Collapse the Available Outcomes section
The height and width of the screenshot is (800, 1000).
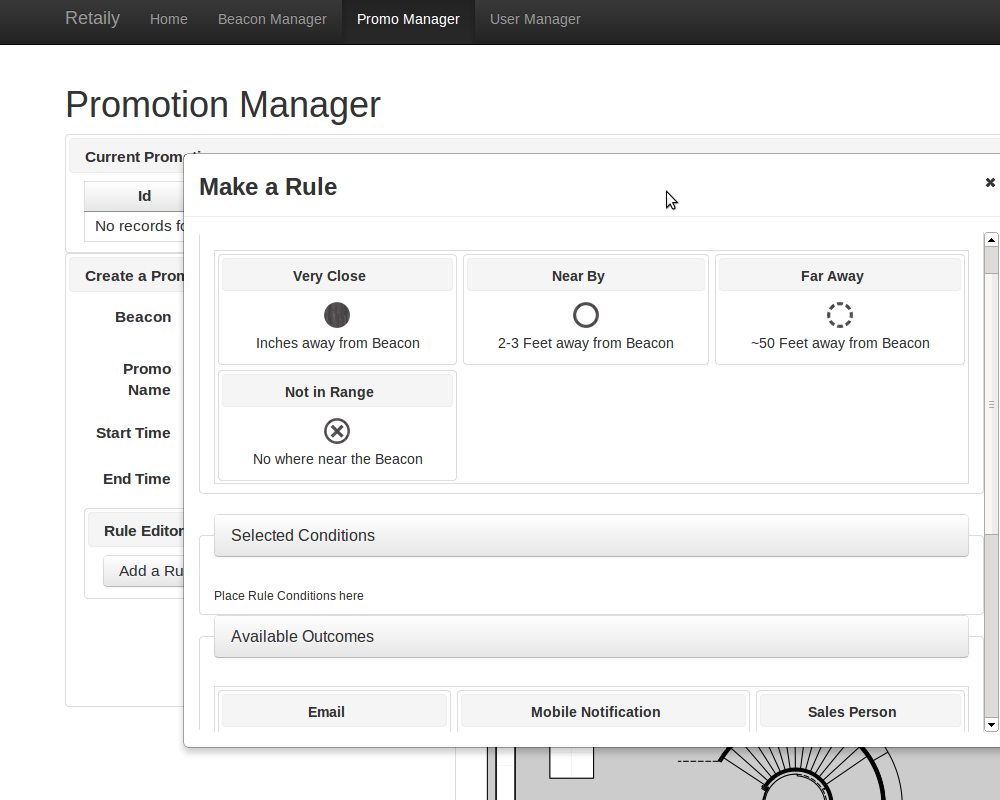pos(591,637)
